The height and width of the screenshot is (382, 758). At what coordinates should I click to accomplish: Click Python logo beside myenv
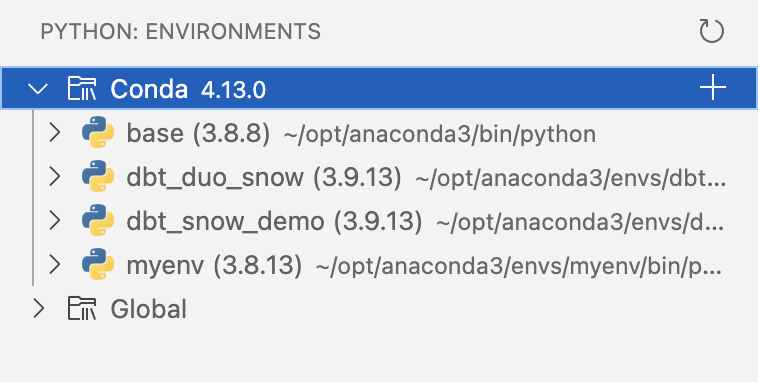pos(98,264)
